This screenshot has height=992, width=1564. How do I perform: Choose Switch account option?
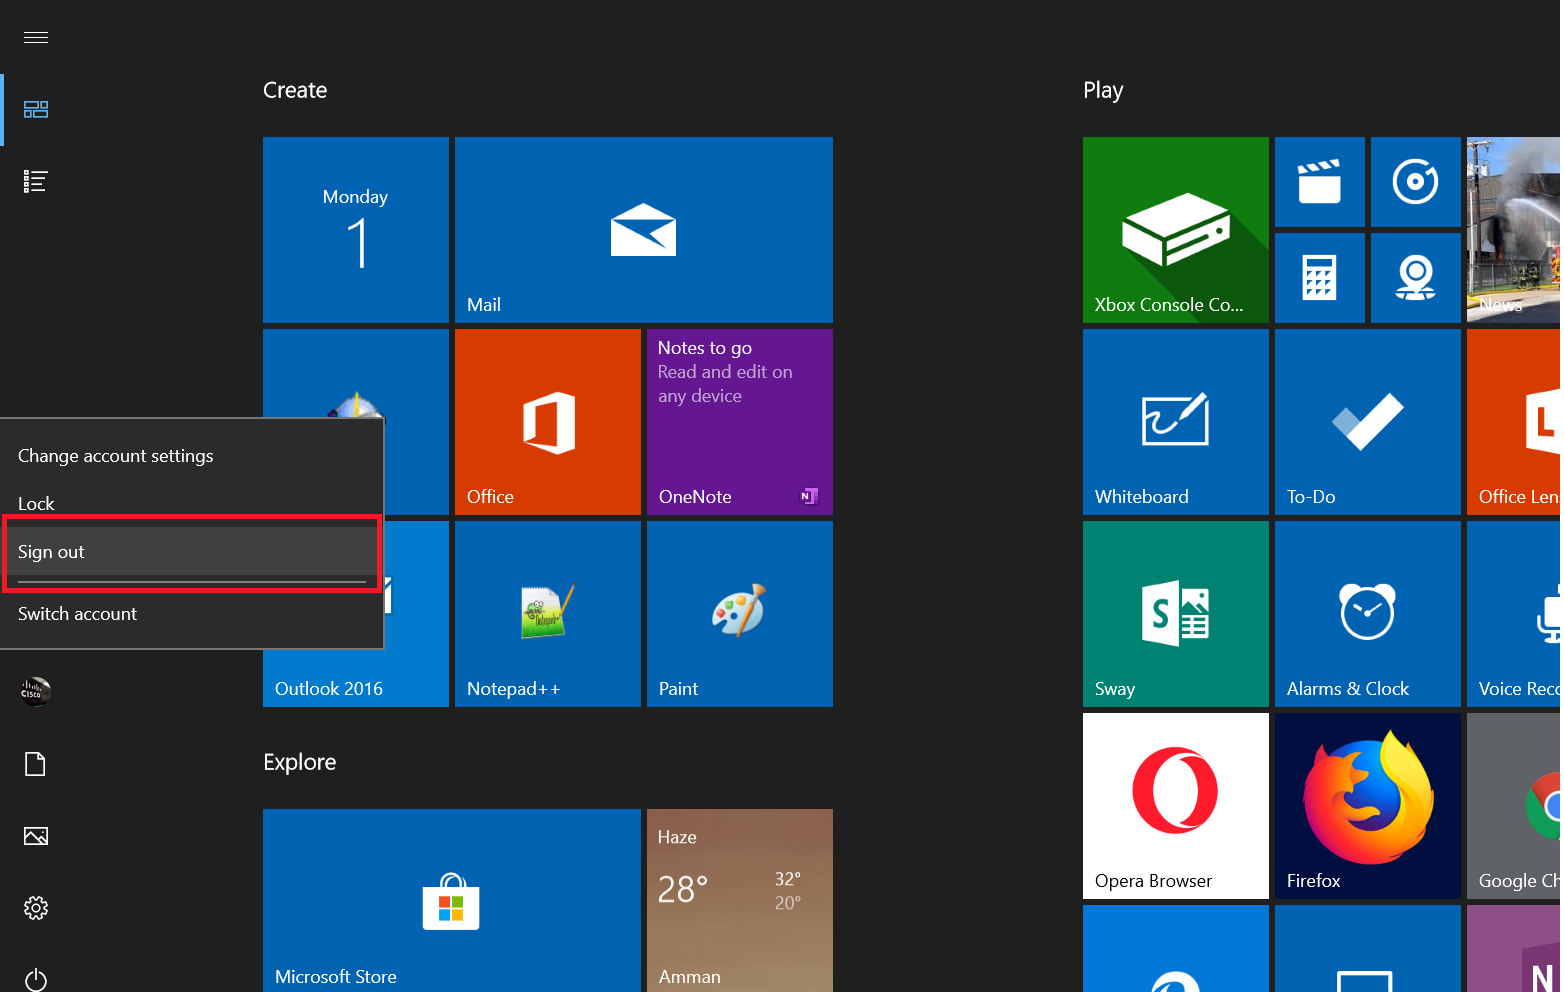[191, 614]
